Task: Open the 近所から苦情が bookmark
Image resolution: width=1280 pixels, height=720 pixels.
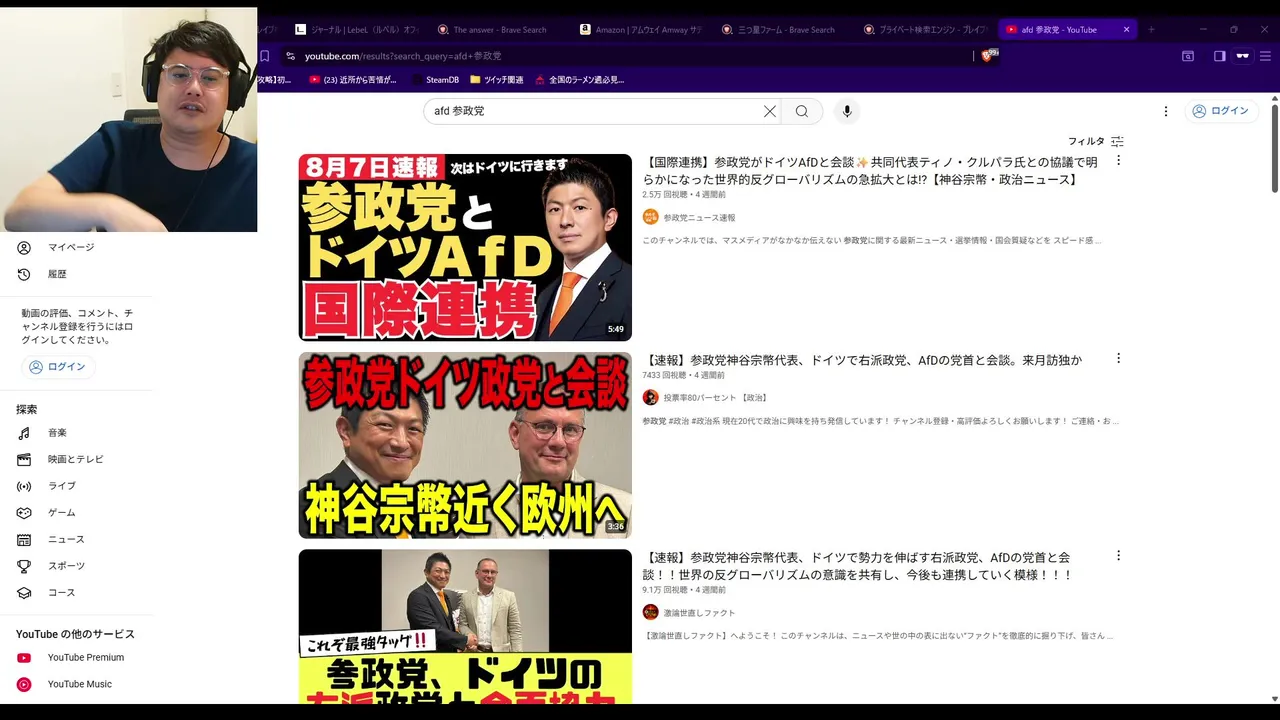Action: 354,80
